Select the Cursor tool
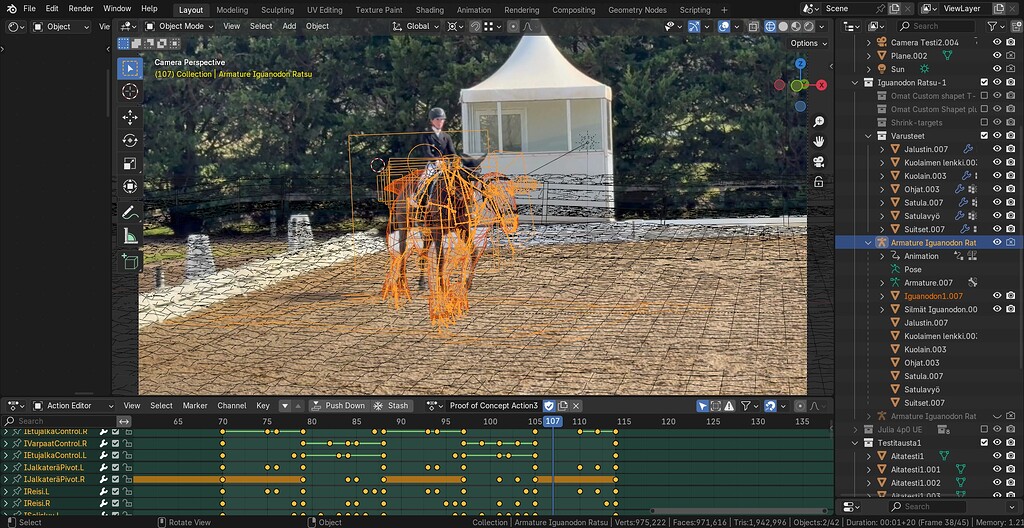Viewport: 1024px width, 528px height. coord(130,91)
